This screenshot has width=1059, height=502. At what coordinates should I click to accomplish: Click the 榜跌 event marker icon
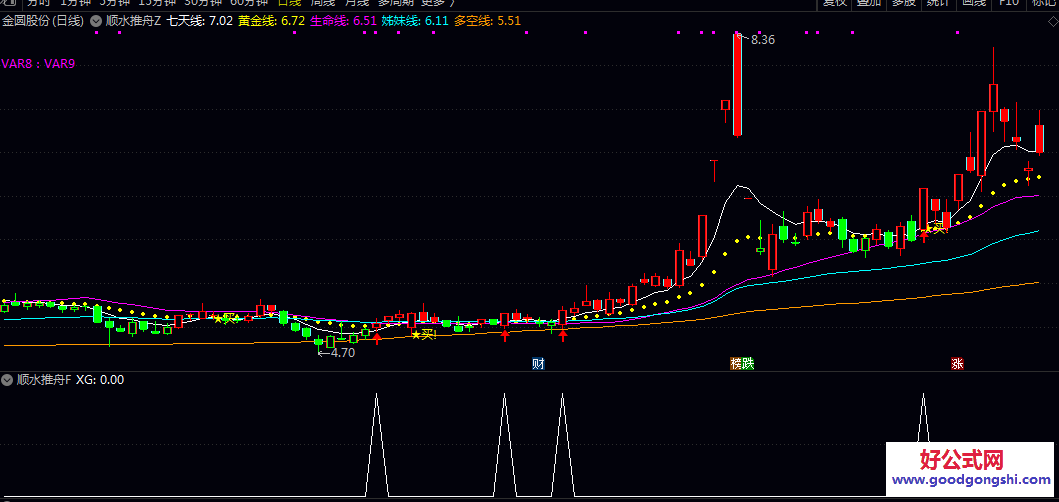coord(741,363)
